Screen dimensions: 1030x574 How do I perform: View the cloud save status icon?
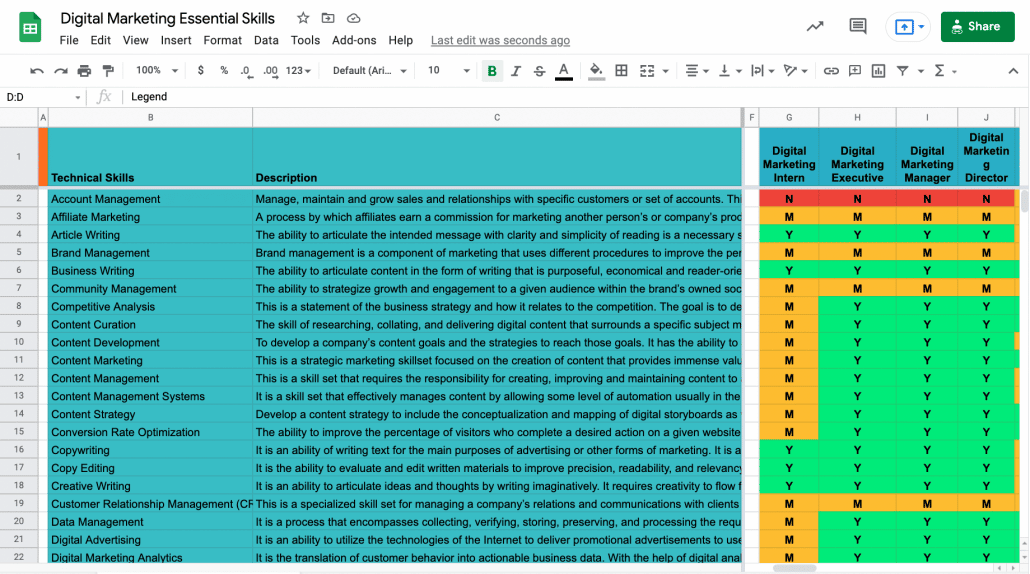click(353, 18)
